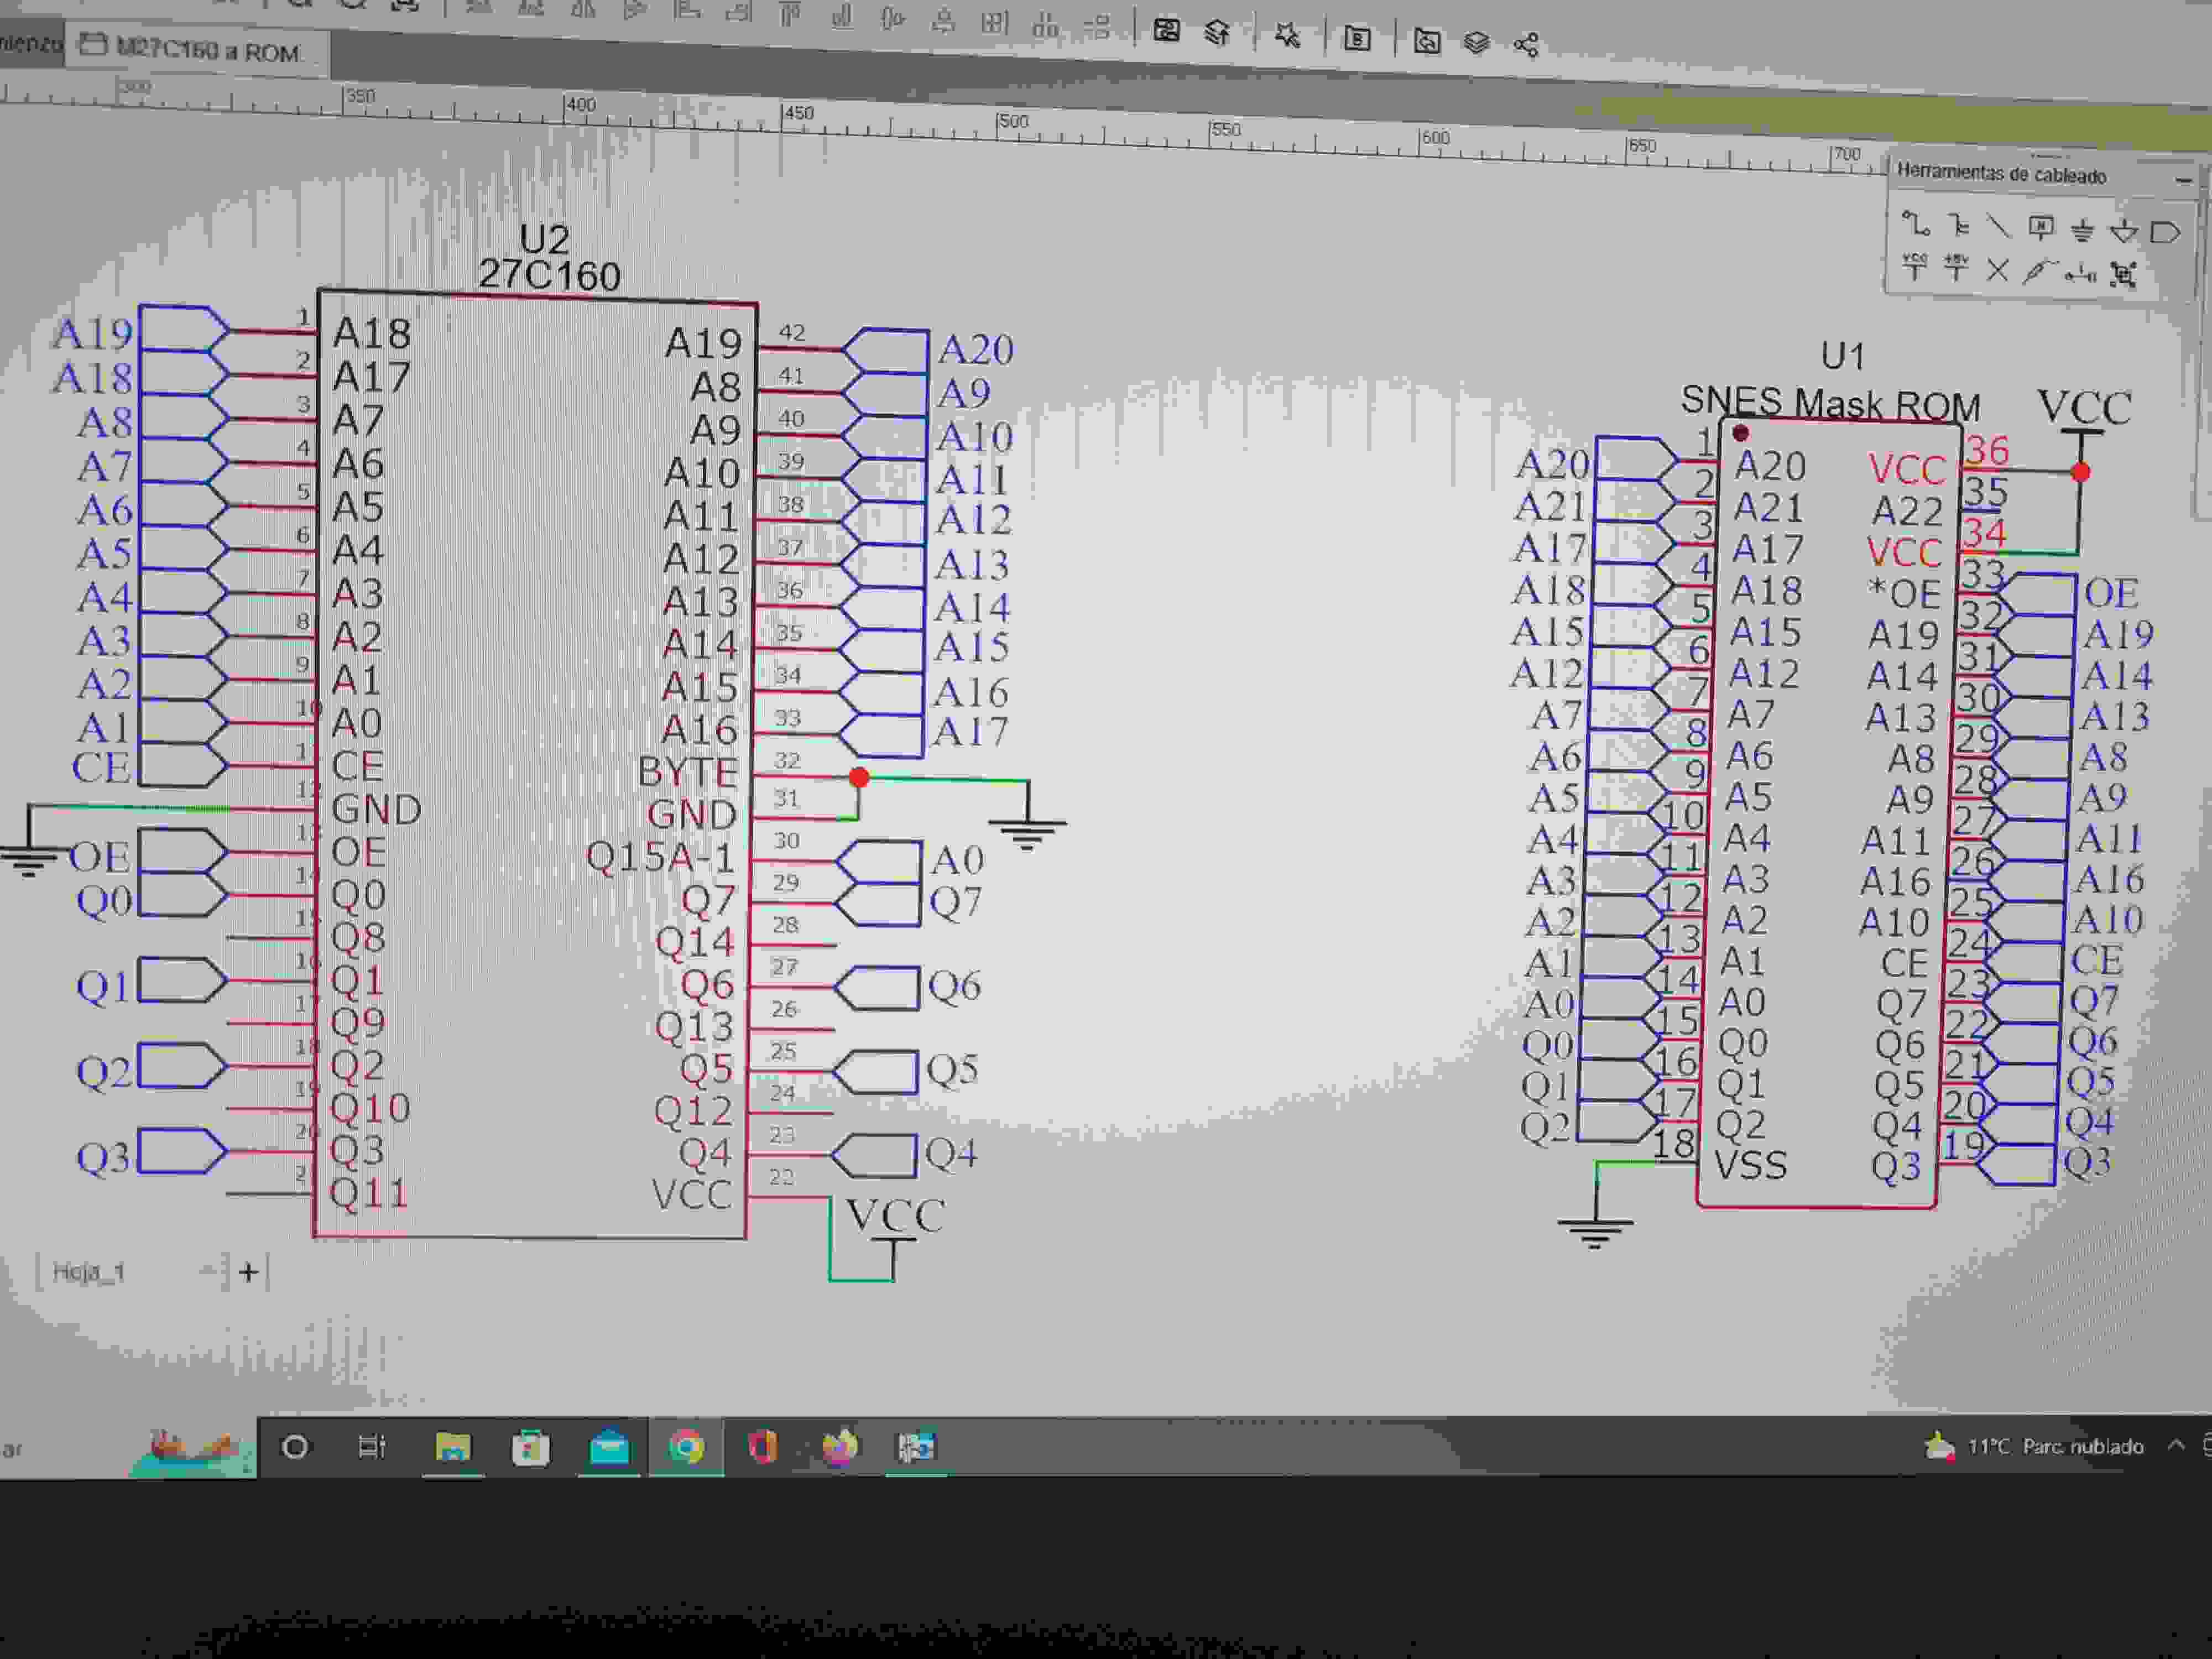Open the layers icon in toolbar
Image resolution: width=2212 pixels, height=1659 pixels.
[x=1476, y=42]
